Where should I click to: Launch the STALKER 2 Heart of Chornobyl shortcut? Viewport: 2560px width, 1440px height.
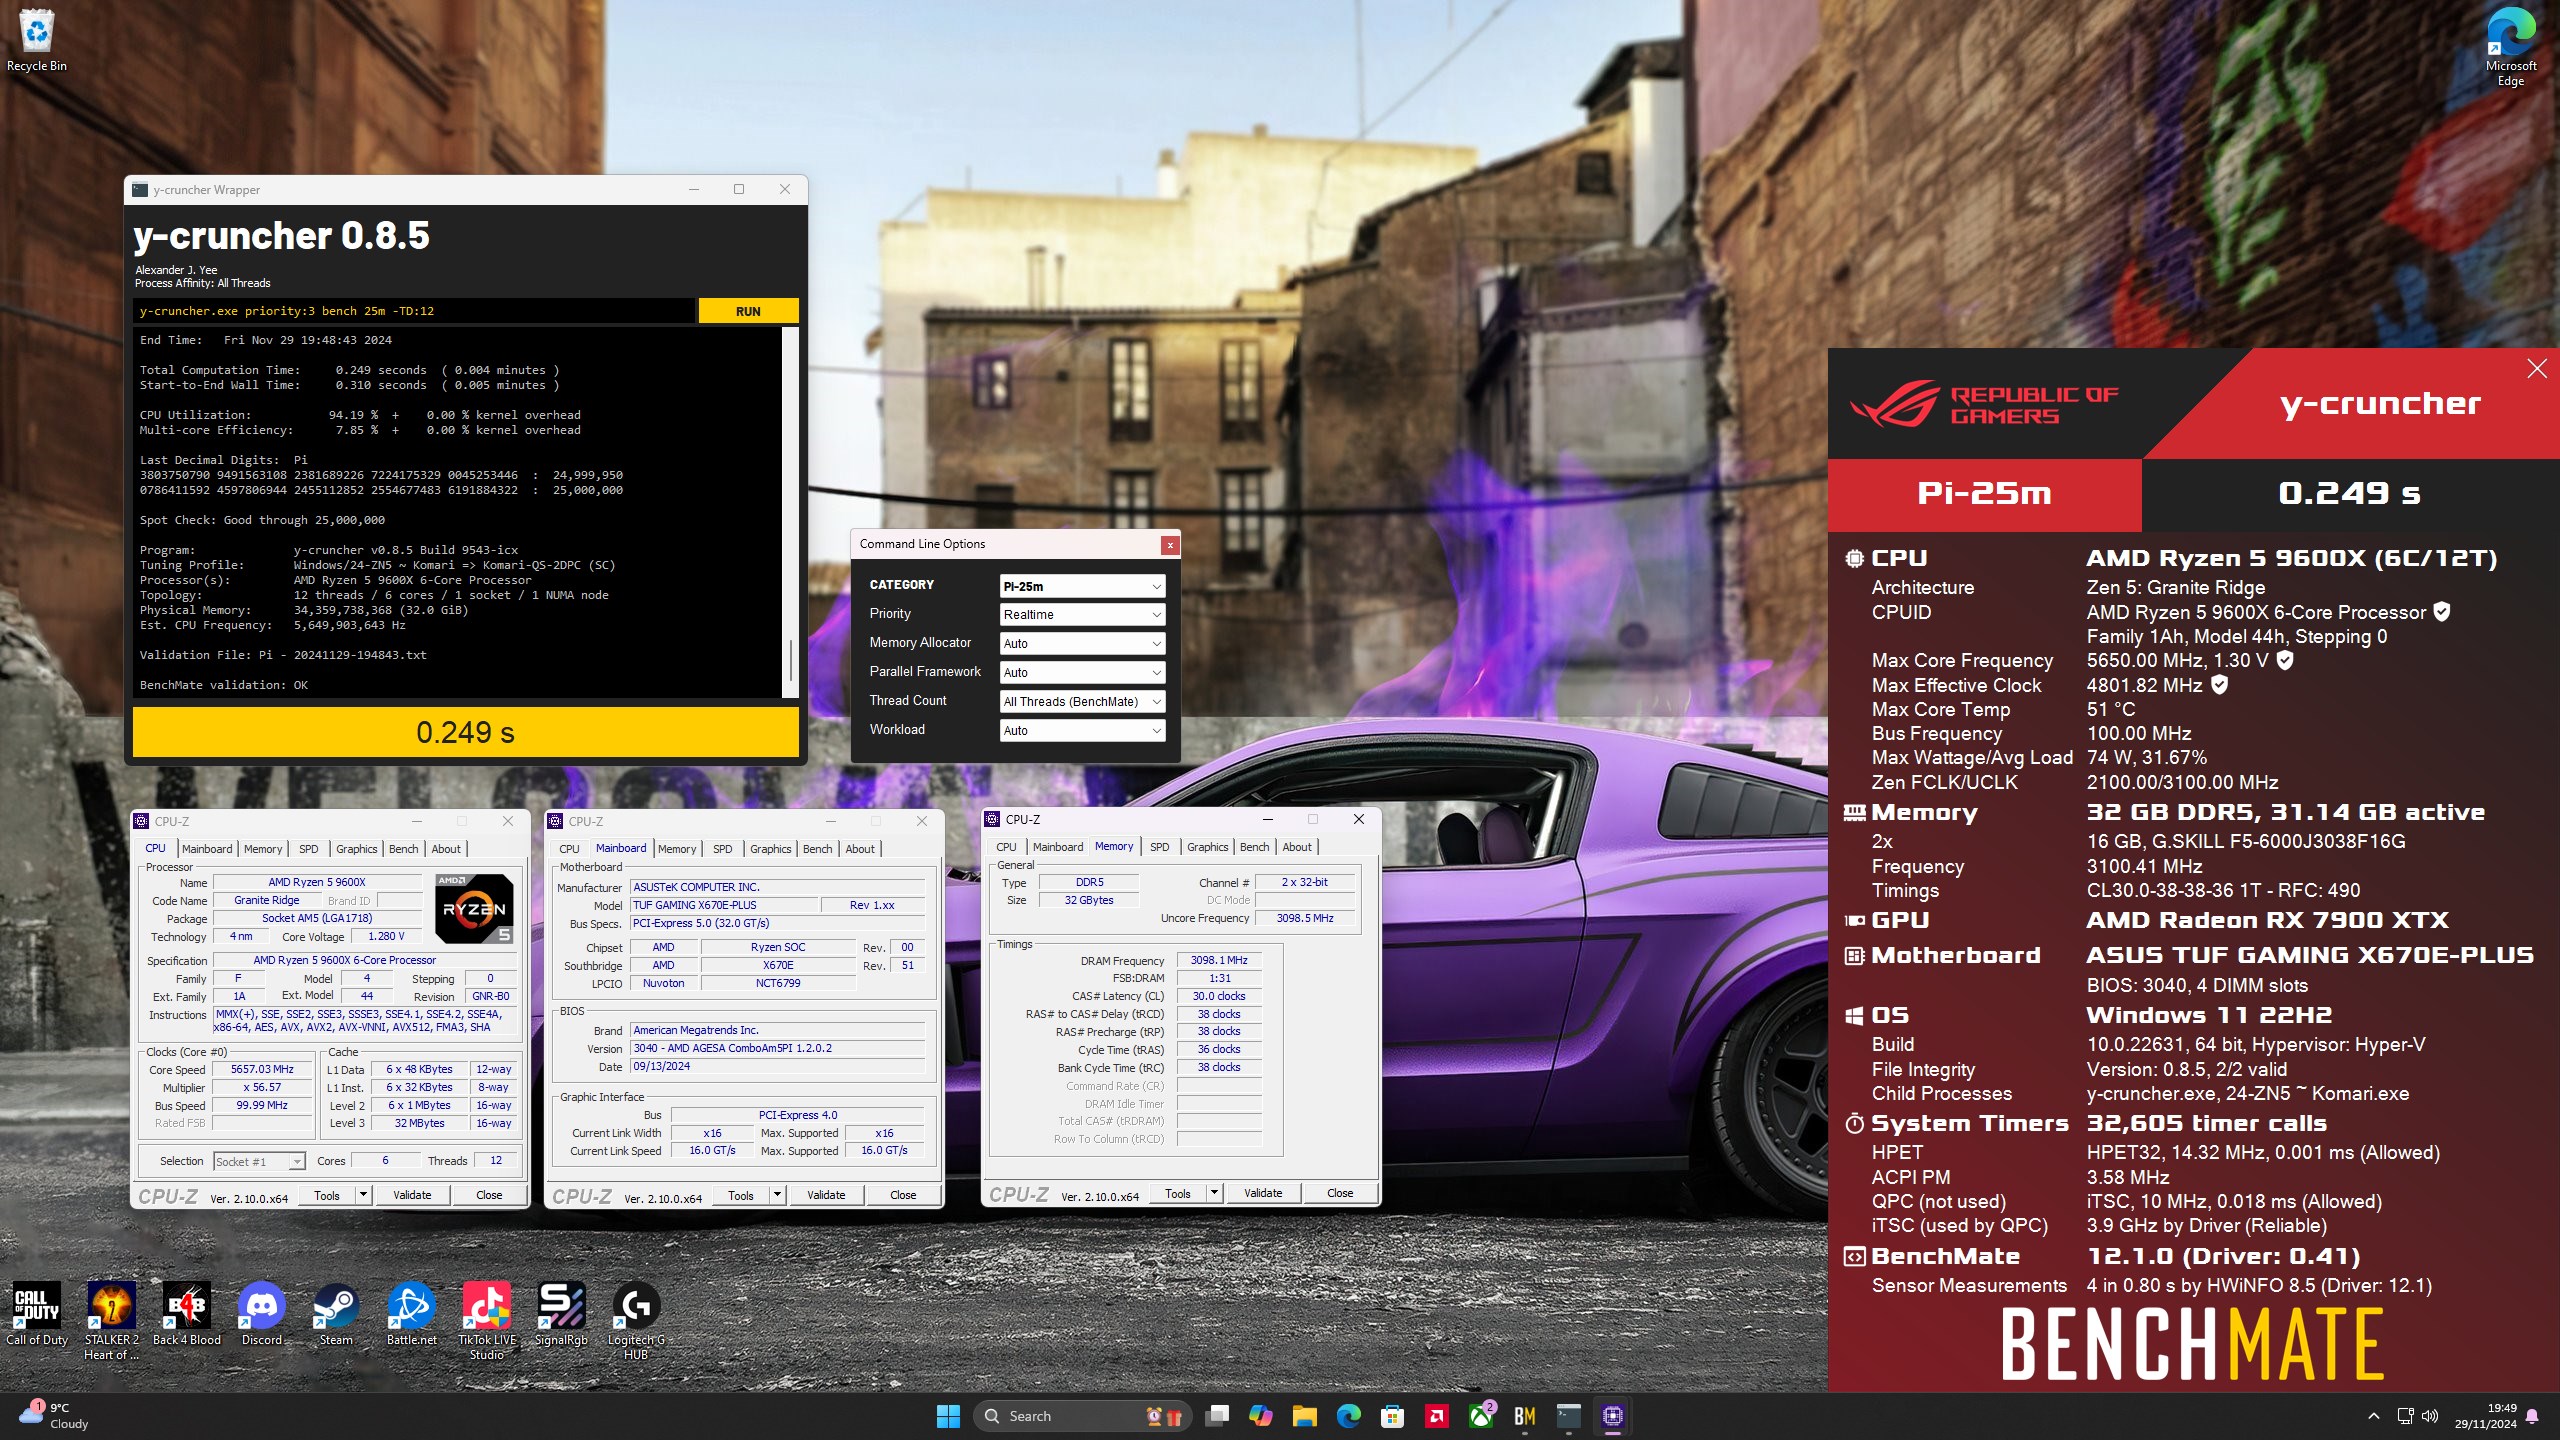pos(111,1320)
